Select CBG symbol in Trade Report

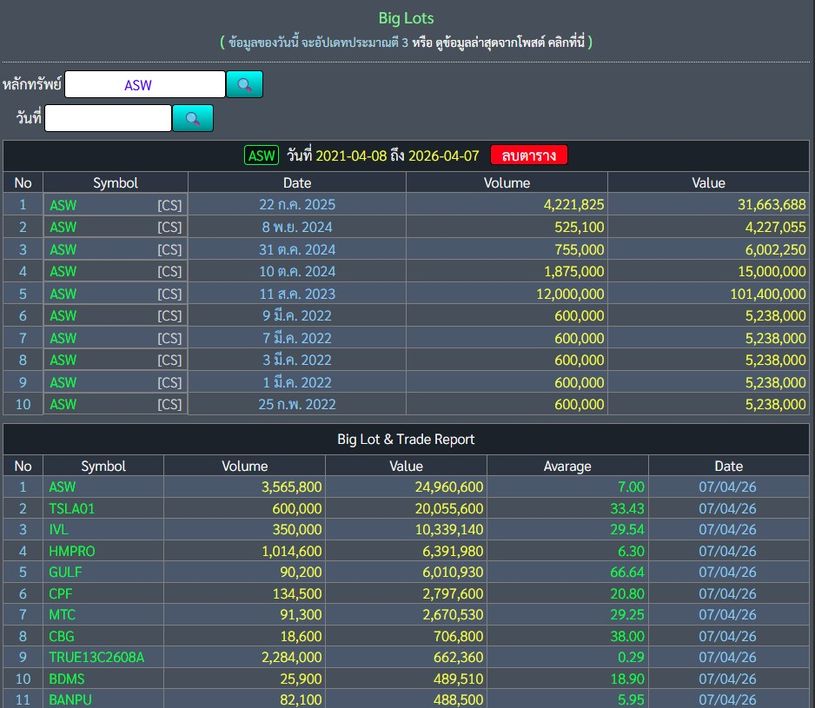point(62,636)
